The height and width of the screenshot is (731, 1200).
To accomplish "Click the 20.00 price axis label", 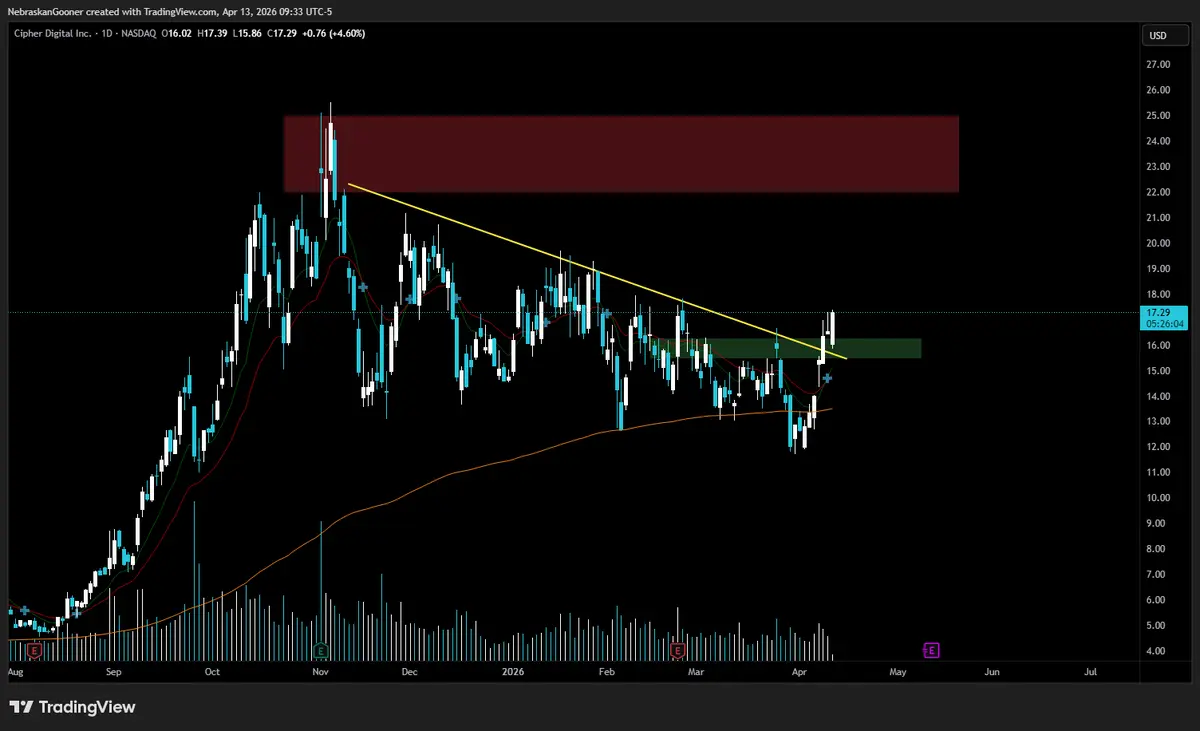I will [x=1158, y=243].
